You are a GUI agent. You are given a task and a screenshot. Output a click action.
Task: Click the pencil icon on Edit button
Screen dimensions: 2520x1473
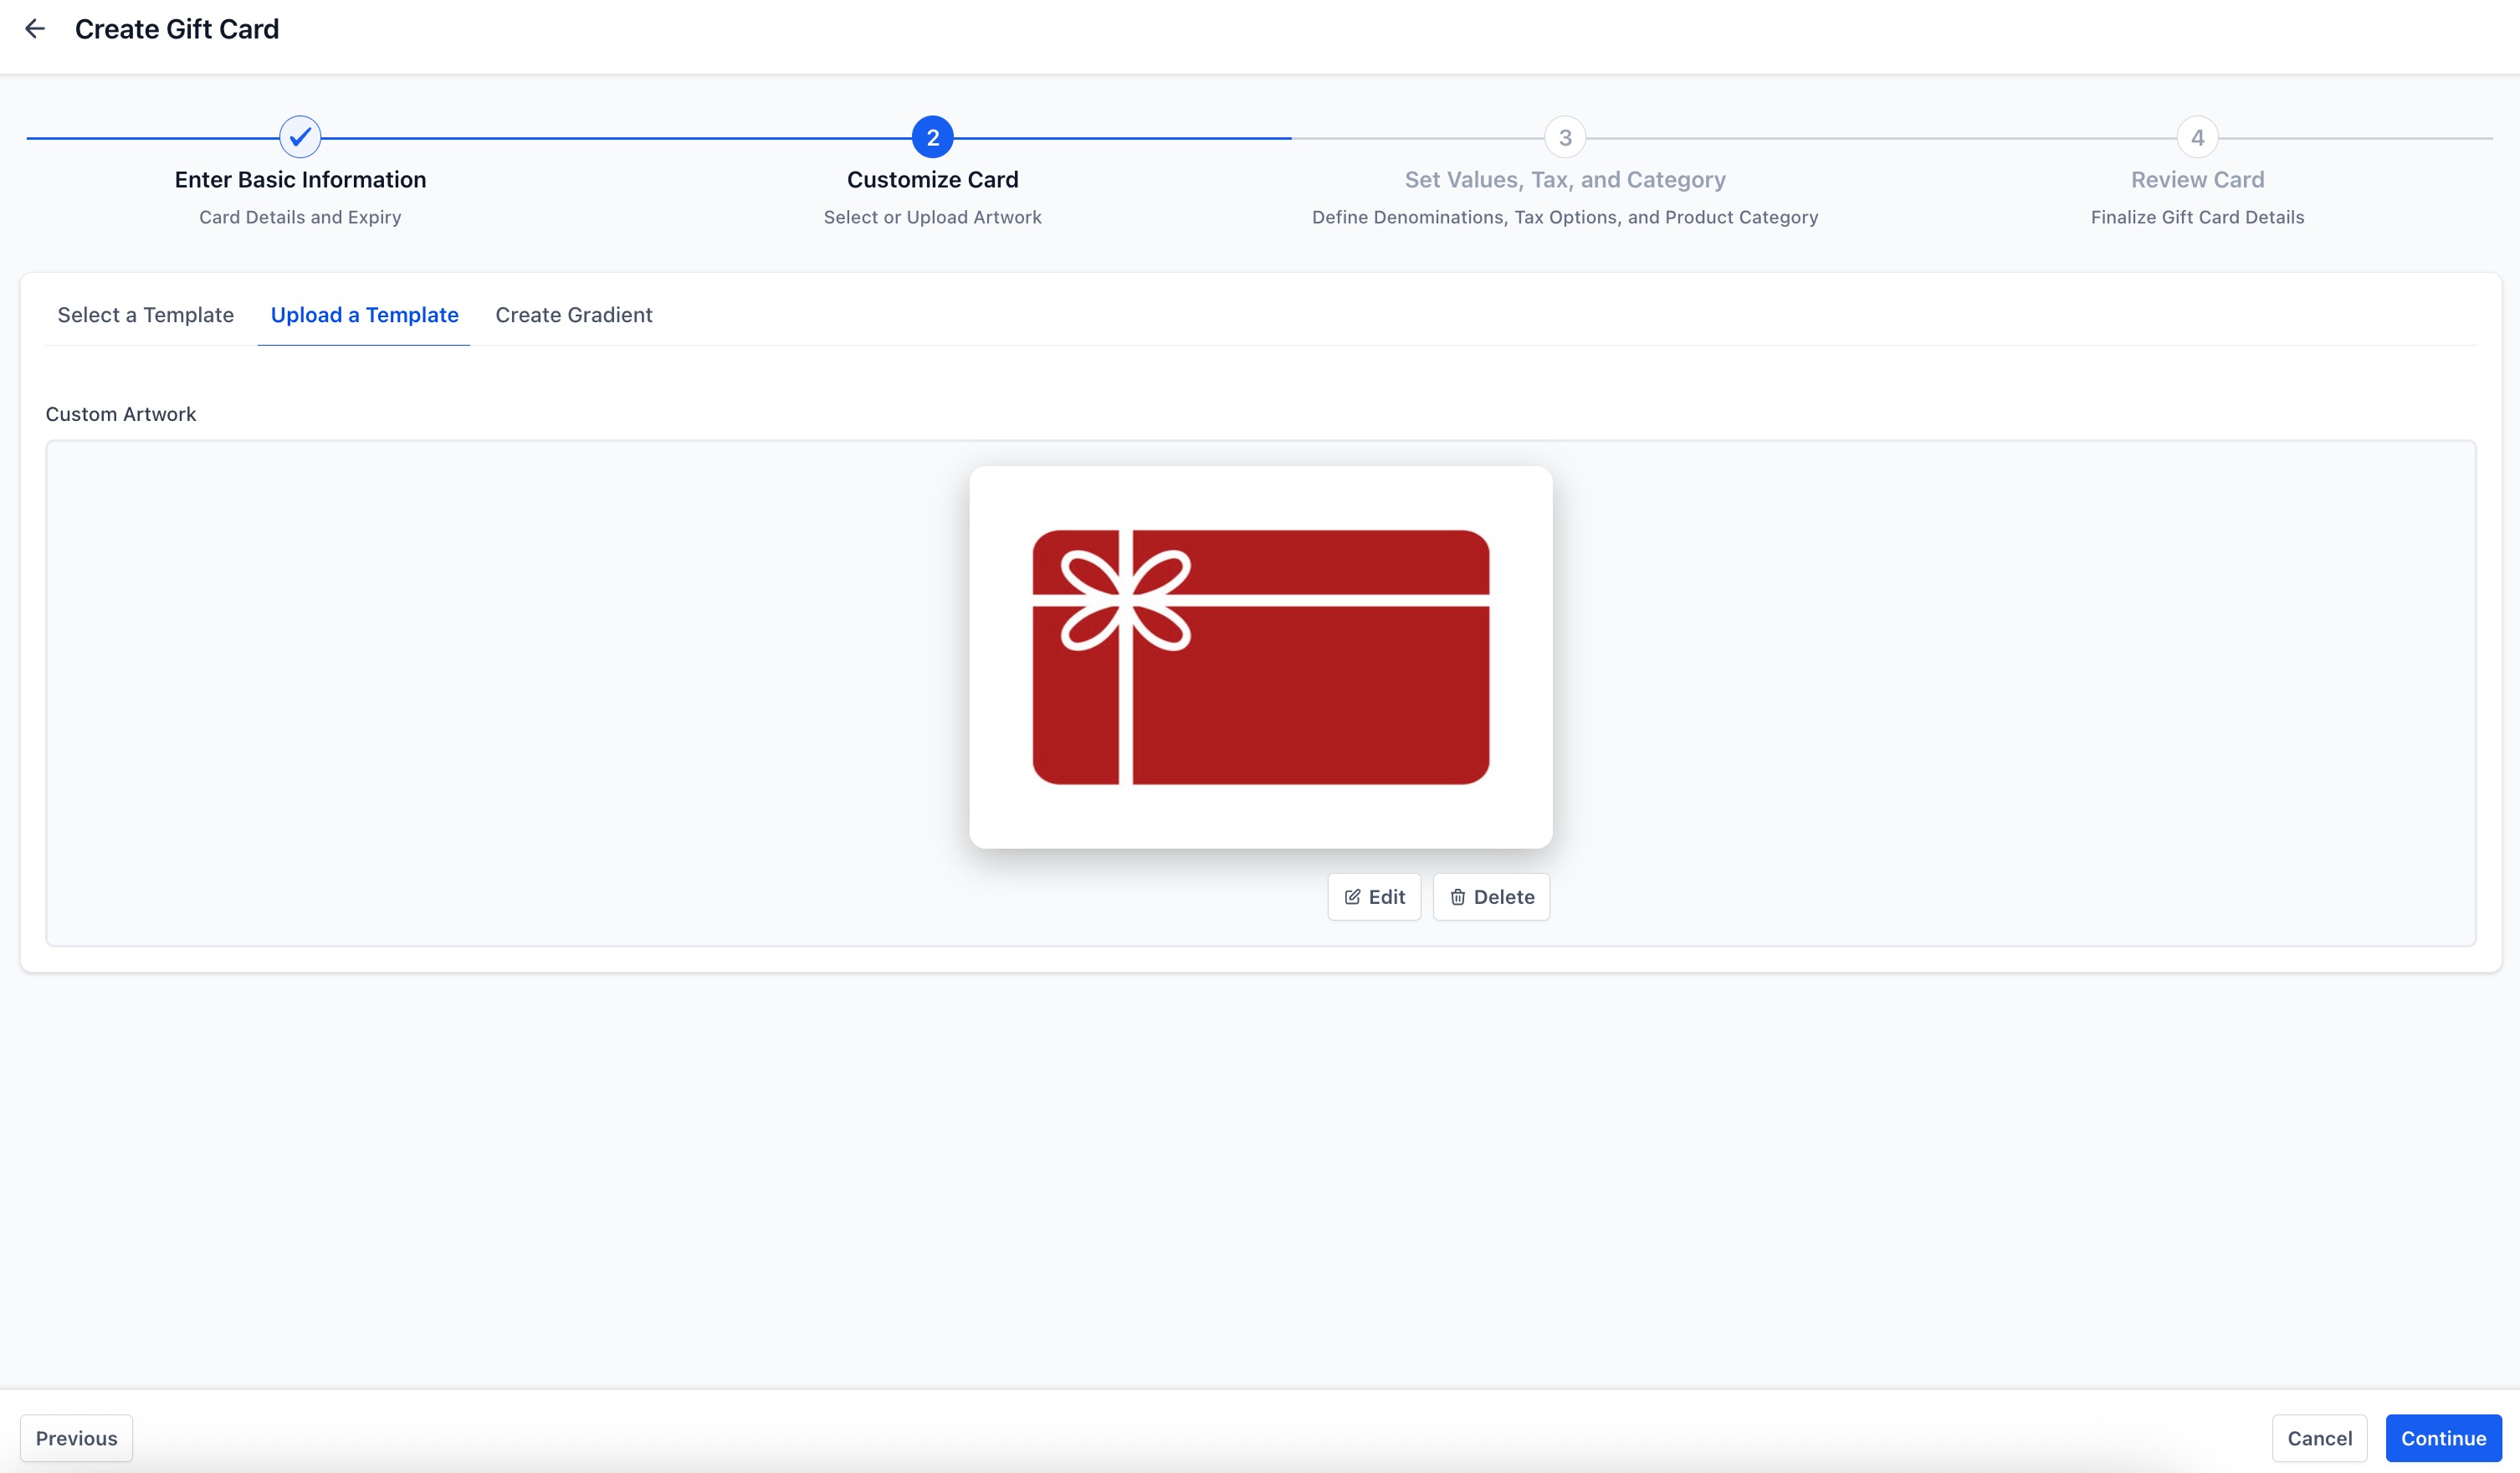click(x=1352, y=897)
